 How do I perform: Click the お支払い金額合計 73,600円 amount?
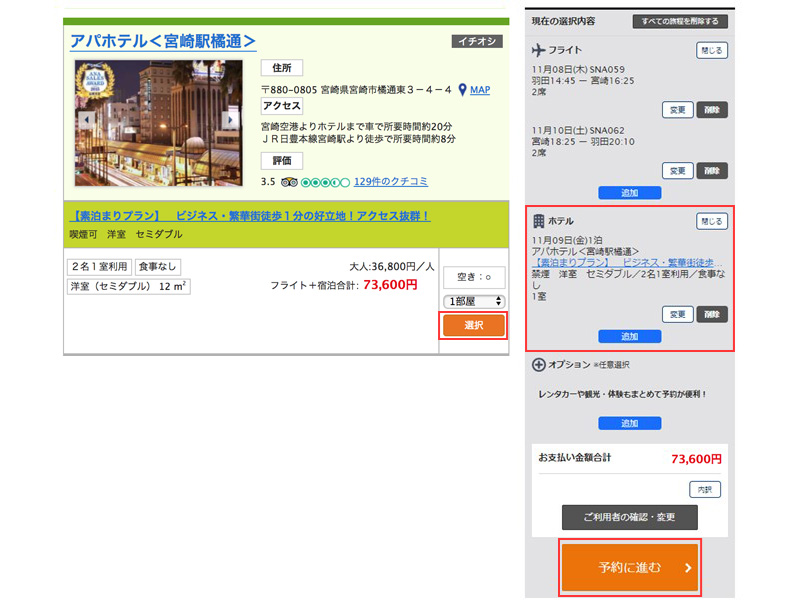696,459
